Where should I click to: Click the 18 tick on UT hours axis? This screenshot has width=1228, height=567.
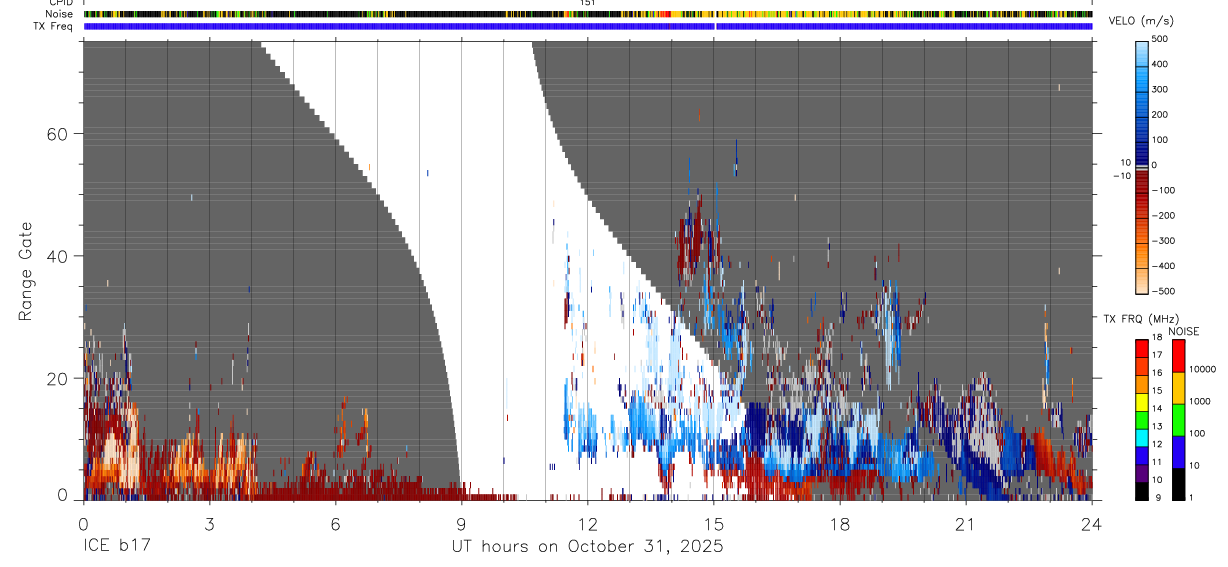point(840,523)
